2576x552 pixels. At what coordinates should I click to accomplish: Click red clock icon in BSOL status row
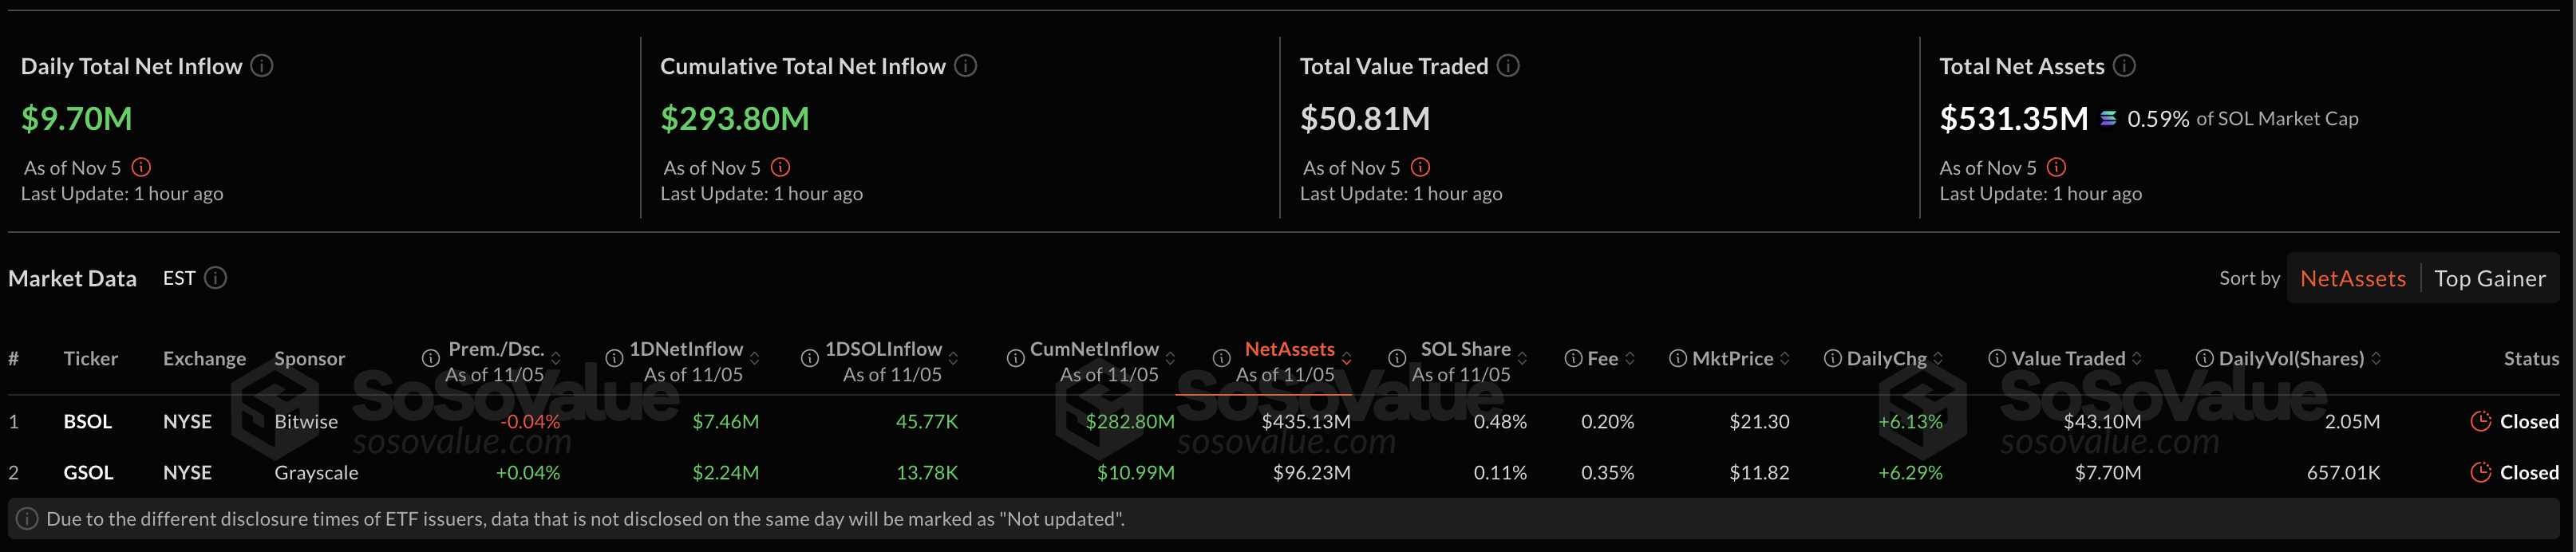pos(2481,421)
